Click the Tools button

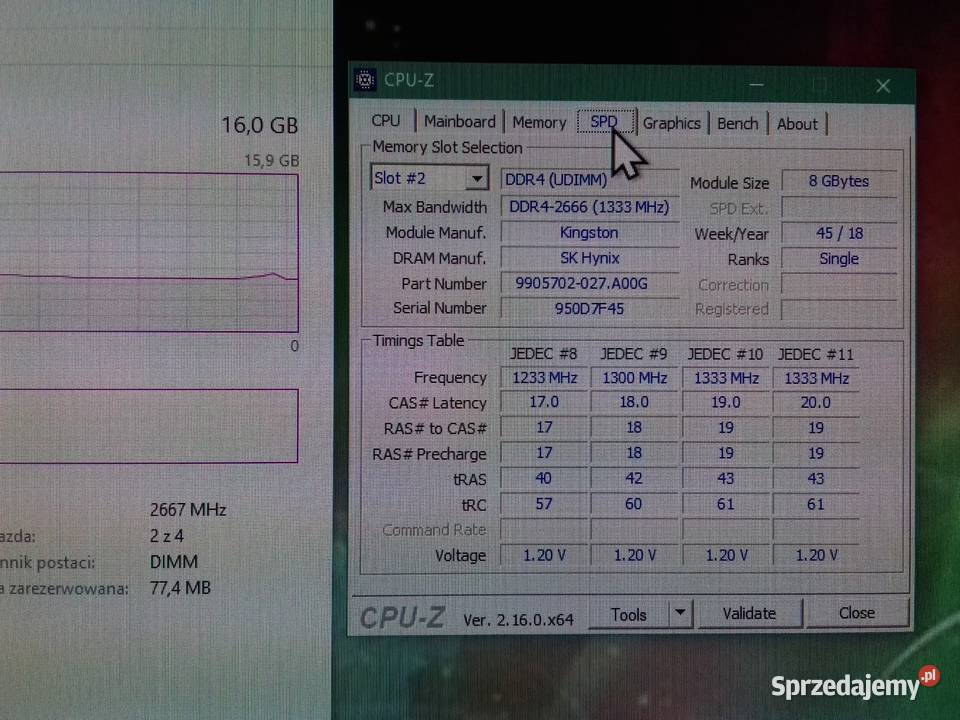pos(628,615)
